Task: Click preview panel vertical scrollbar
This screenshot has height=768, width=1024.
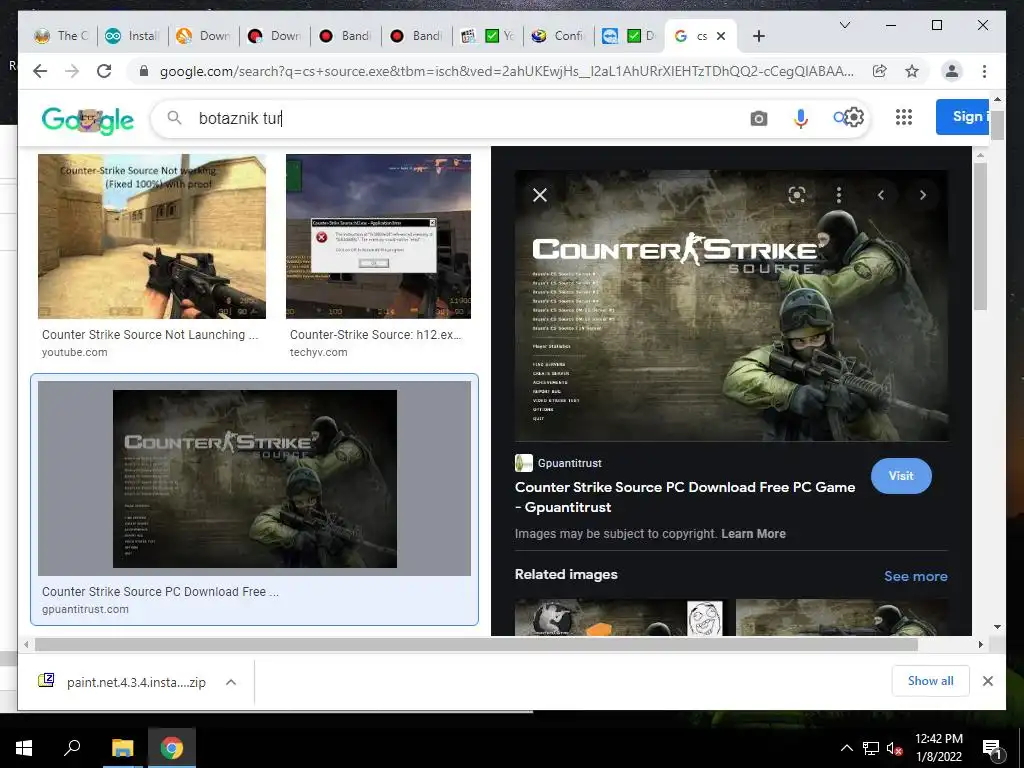Action: click(x=980, y=236)
